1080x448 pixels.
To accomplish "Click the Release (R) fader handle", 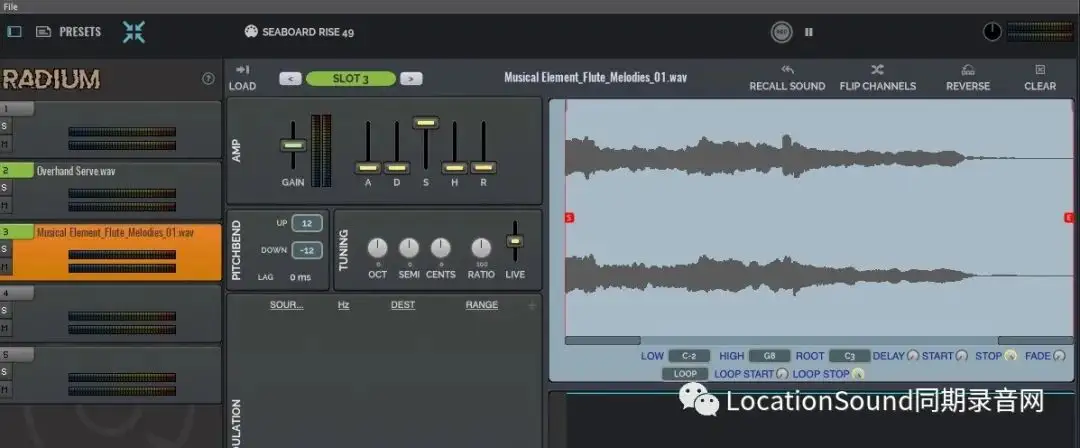I will (x=484, y=167).
